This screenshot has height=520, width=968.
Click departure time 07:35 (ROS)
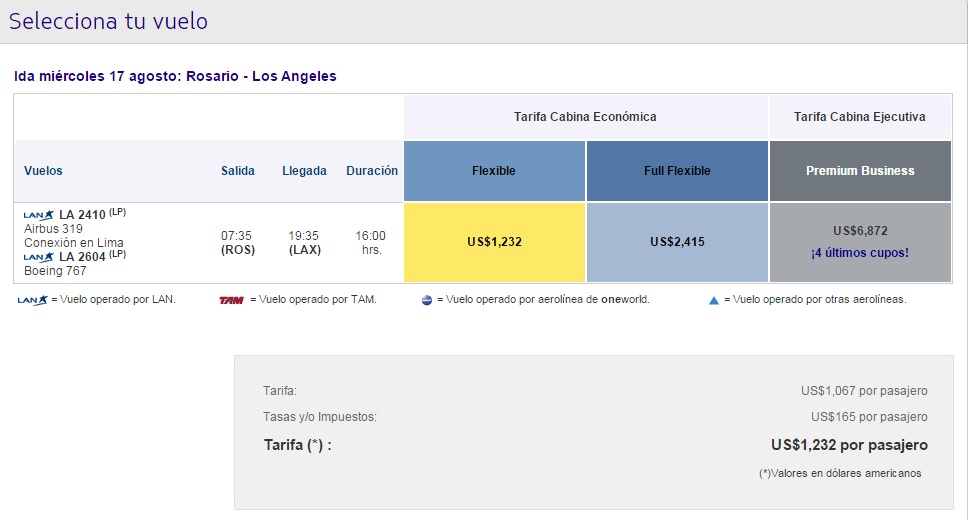pyautogui.click(x=238, y=243)
